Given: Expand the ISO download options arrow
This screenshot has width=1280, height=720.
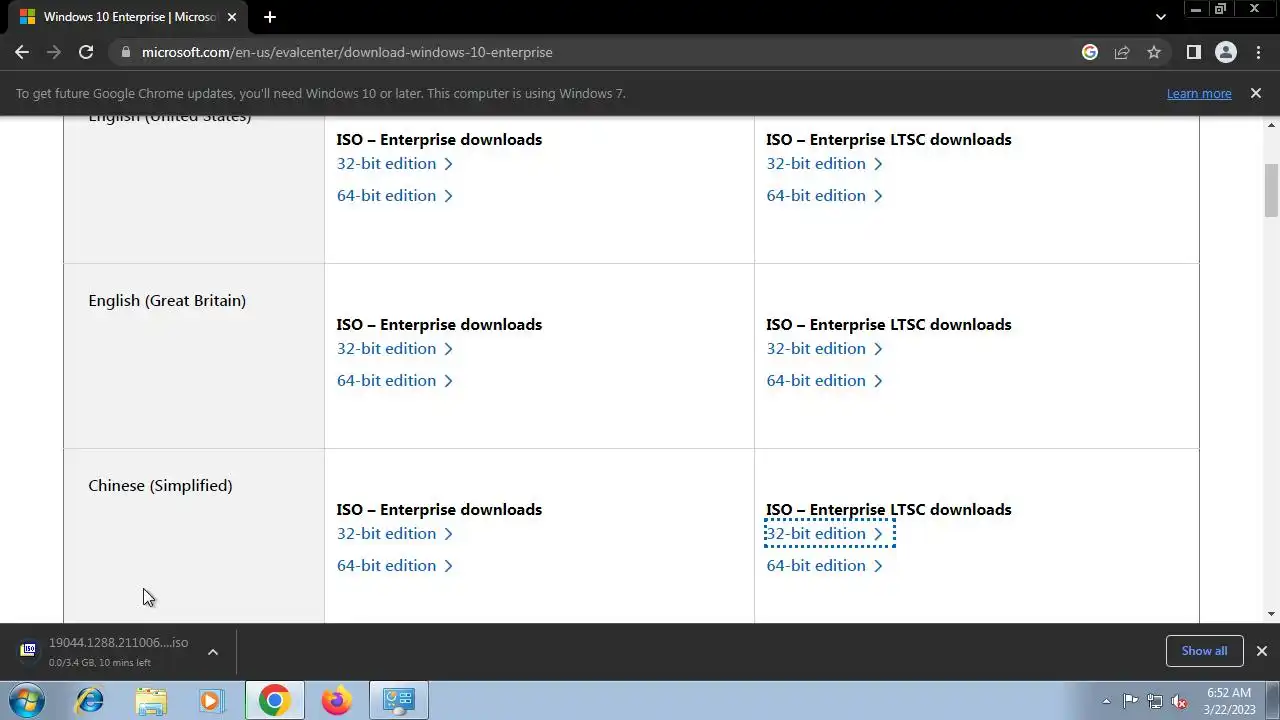Looking at the screenshot, I should [x=212, y=651].
